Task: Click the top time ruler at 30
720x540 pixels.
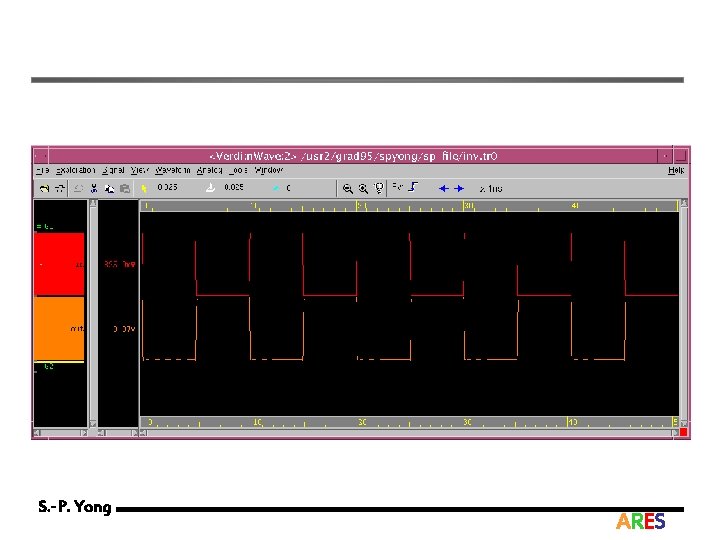Action: [x=468, y=206]
